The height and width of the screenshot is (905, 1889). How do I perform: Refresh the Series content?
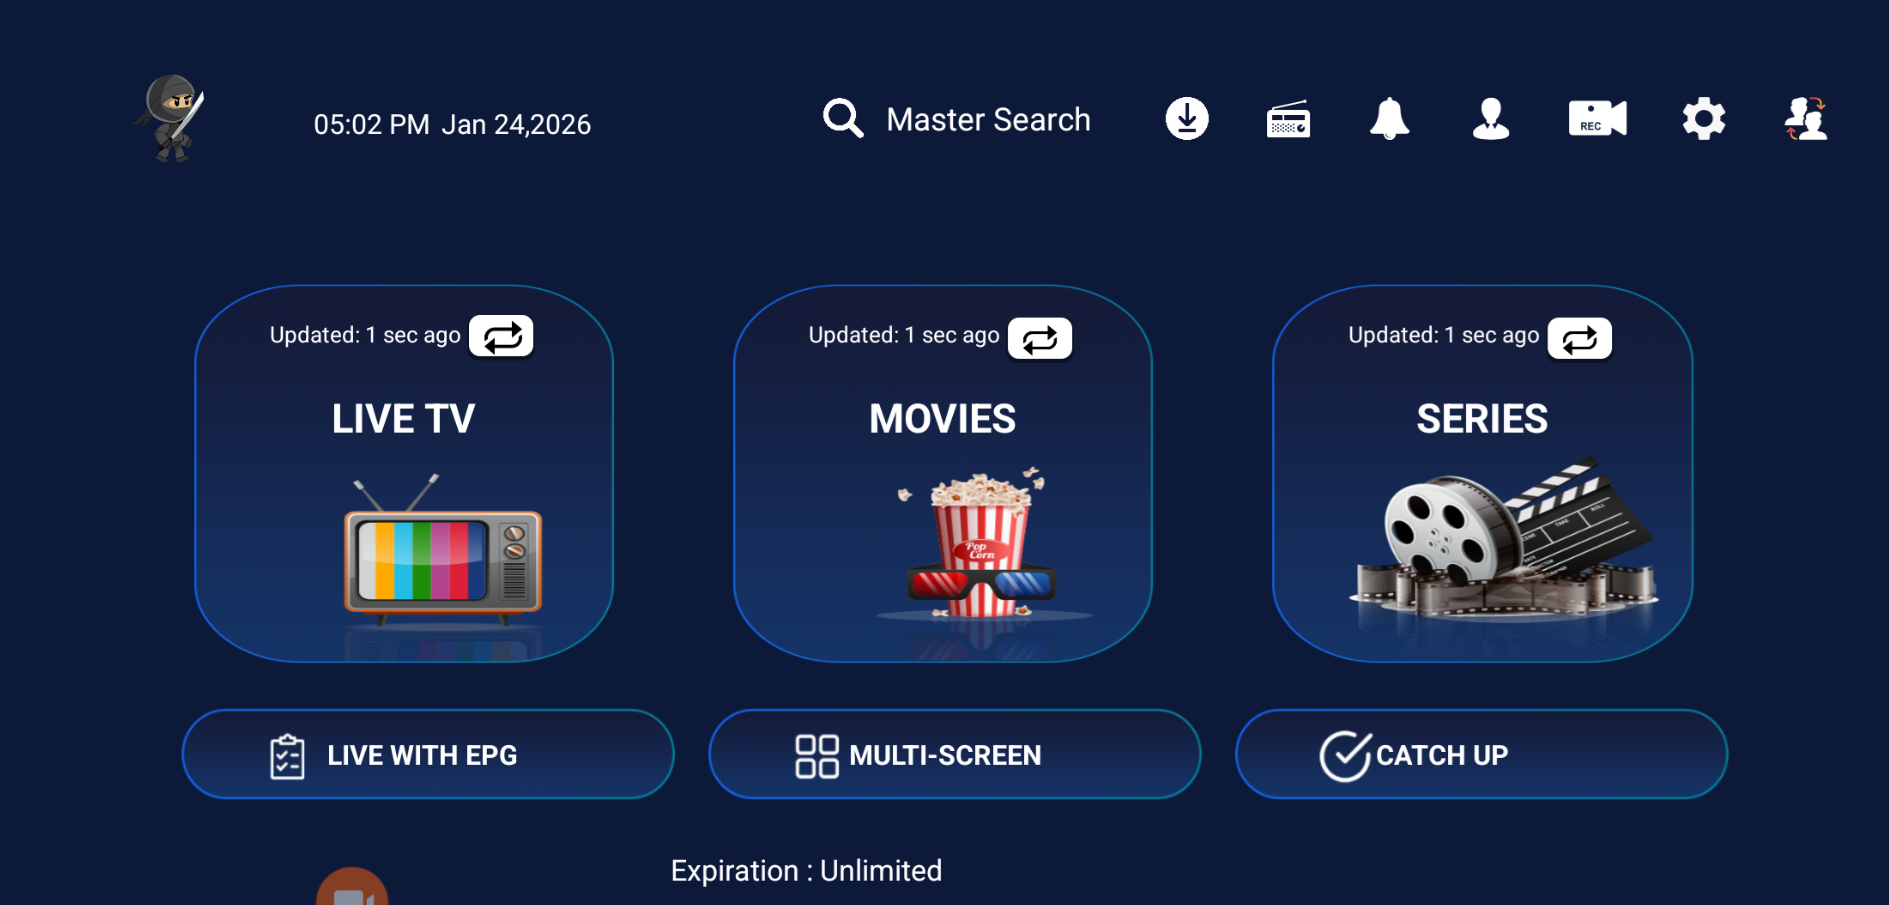point(1579,338)
